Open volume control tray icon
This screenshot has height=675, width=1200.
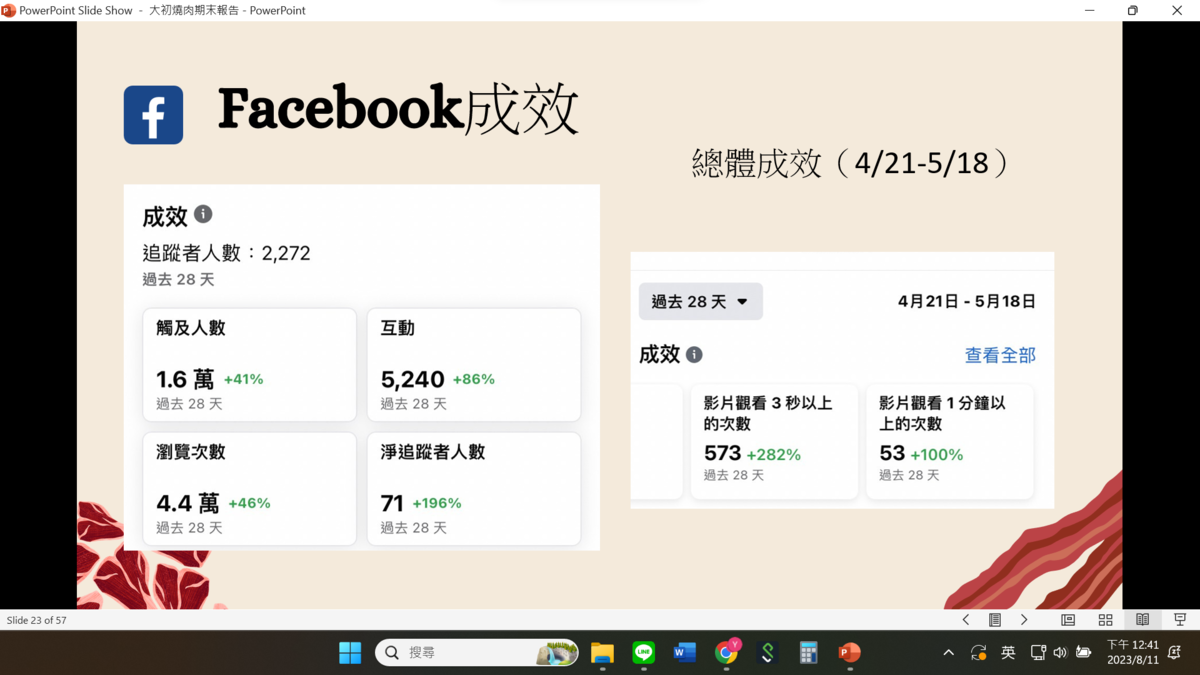point(1060,653)
